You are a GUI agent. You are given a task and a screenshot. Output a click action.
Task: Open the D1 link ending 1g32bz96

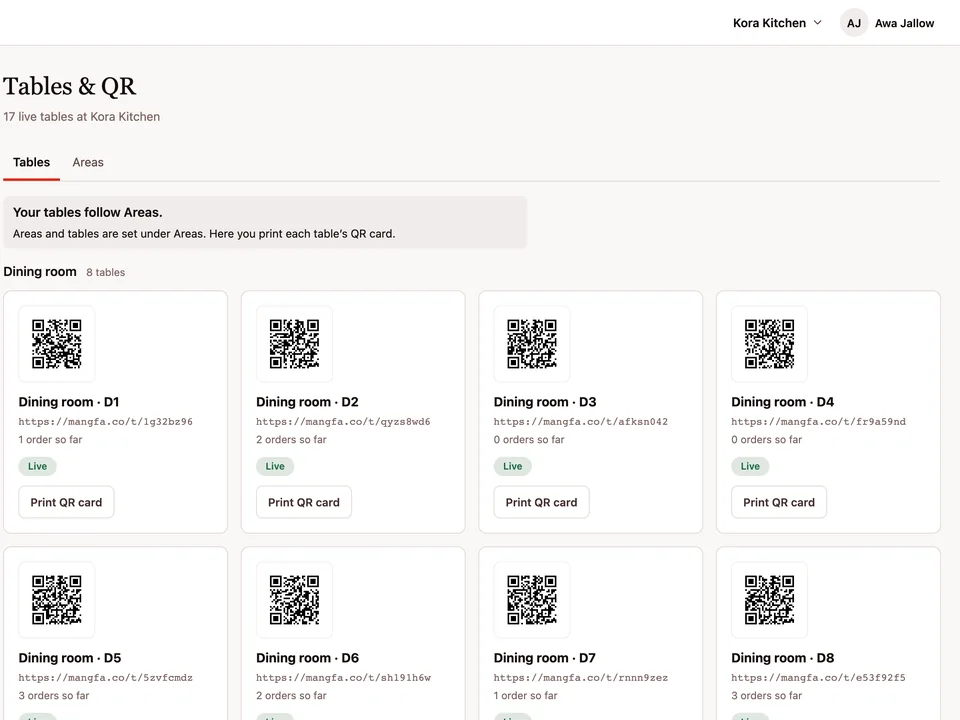coord(105,421)
